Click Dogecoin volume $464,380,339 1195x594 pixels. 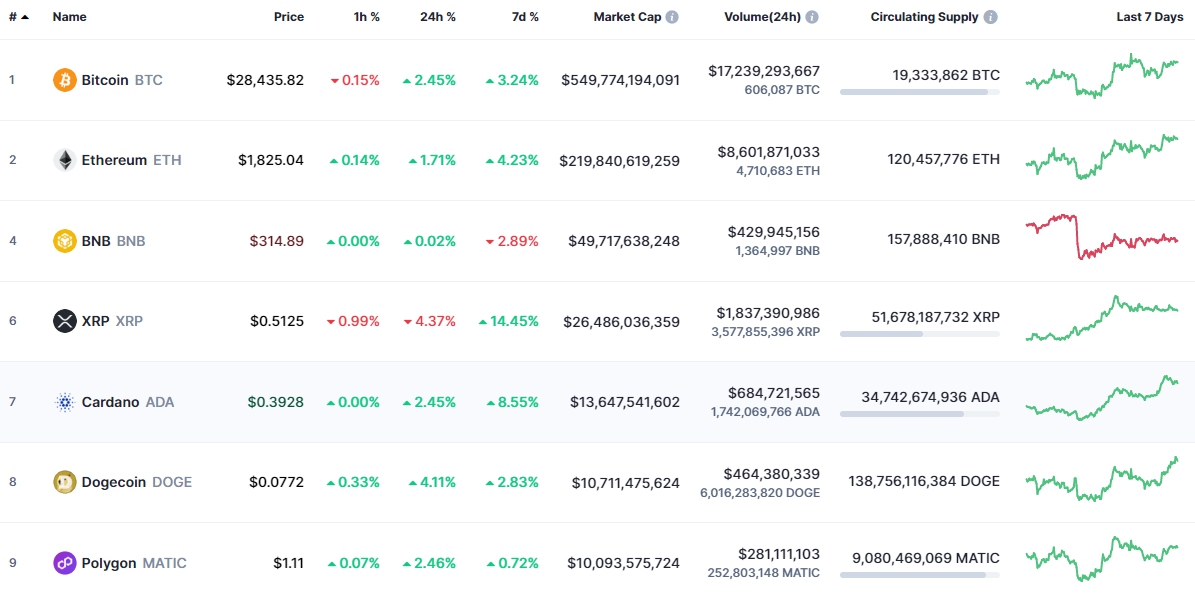[x=774, y=474]
